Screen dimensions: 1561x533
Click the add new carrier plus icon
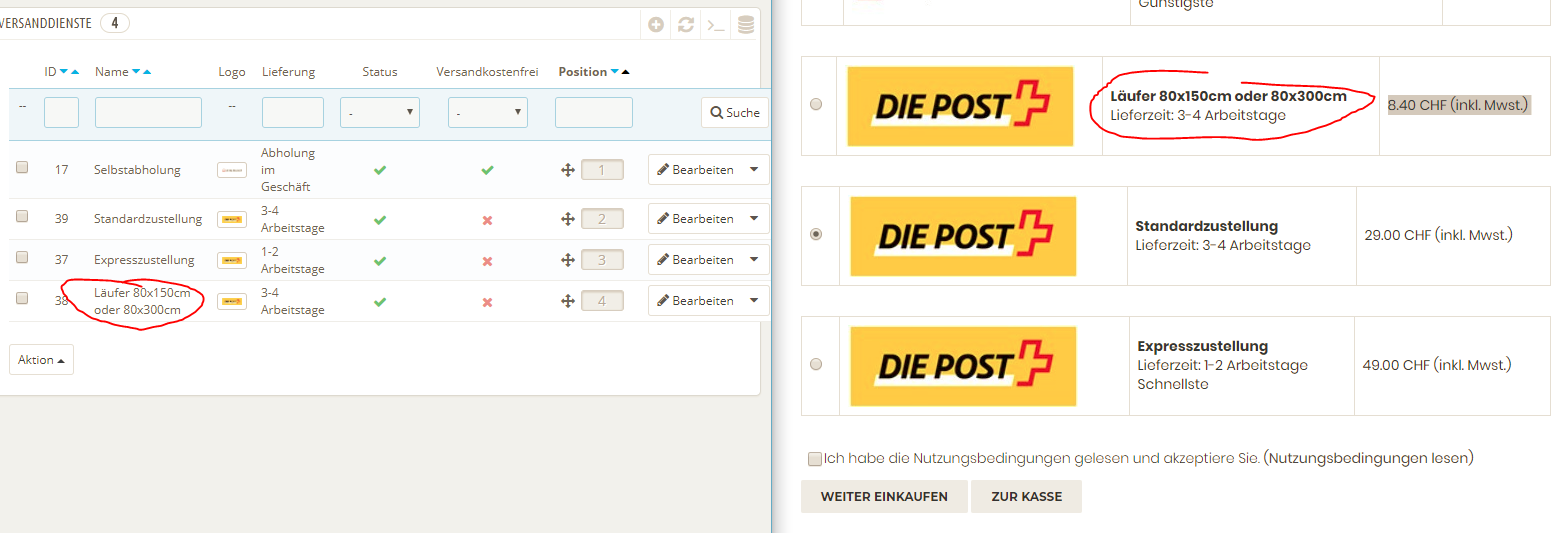pyautogui.click(x=656, y=25)
